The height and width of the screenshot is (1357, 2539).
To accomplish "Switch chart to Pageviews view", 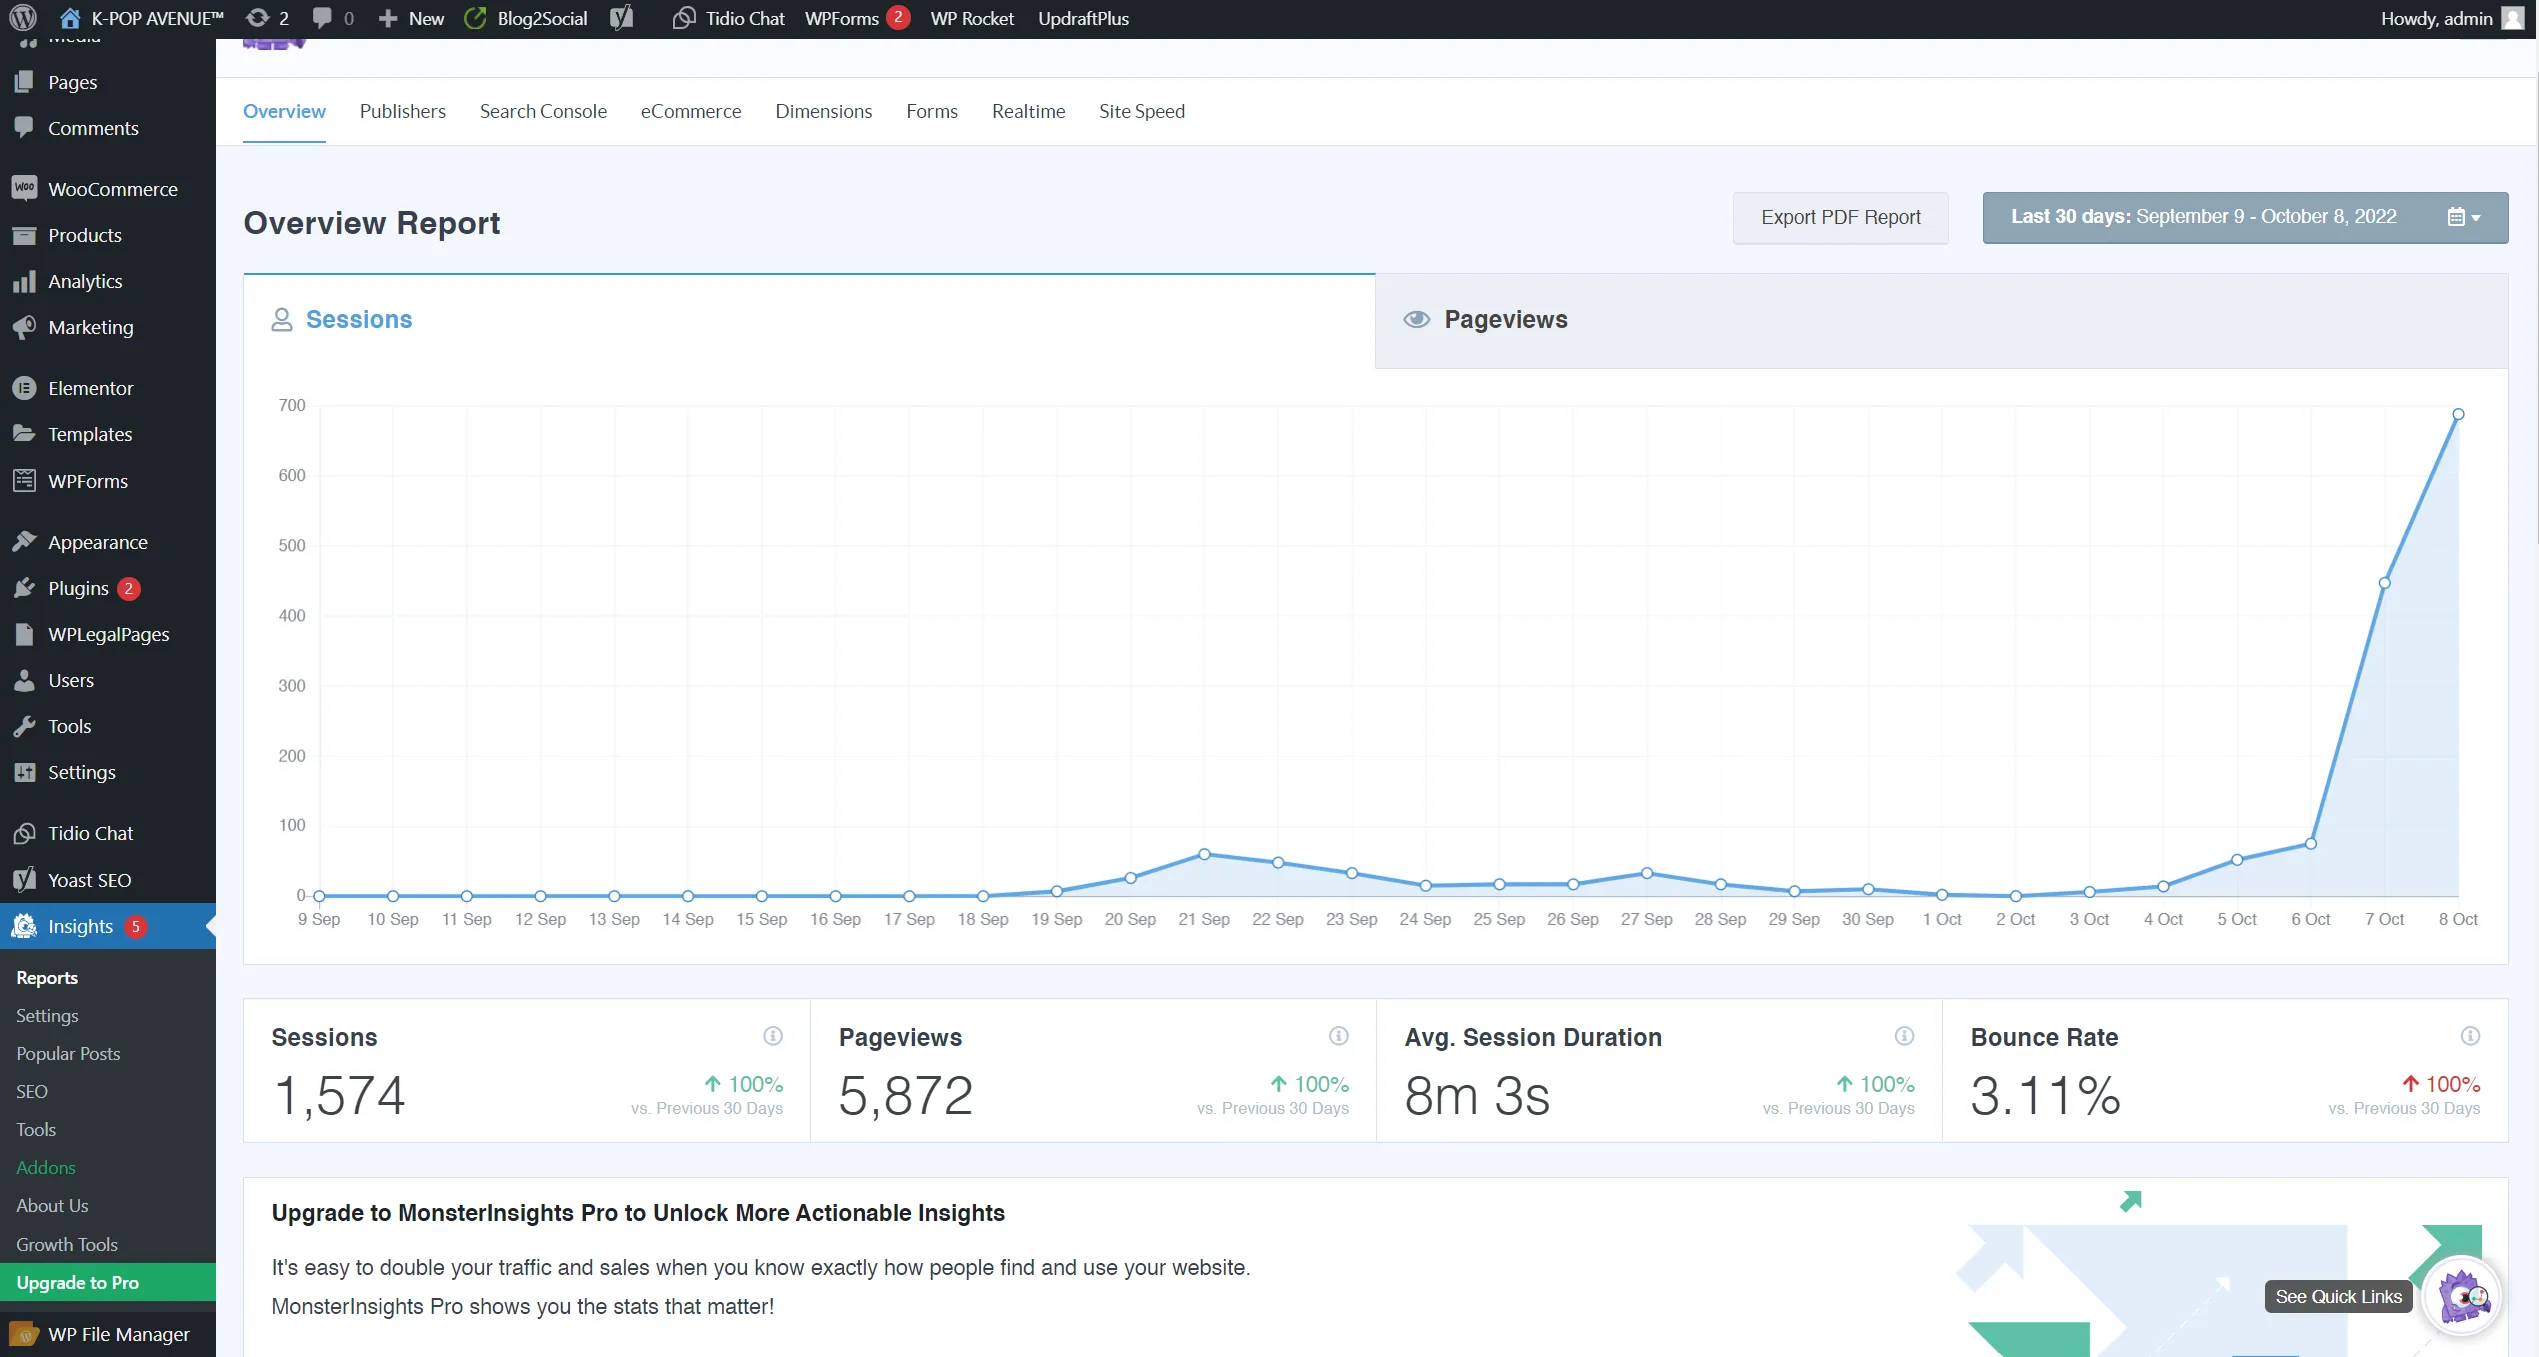I will 1505,320.
